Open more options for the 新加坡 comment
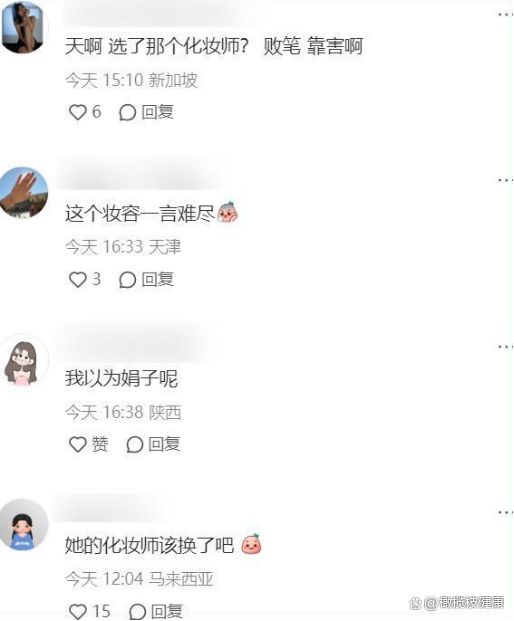The height and width of the screenshot is (621, 514). click(x=505, y=14)
